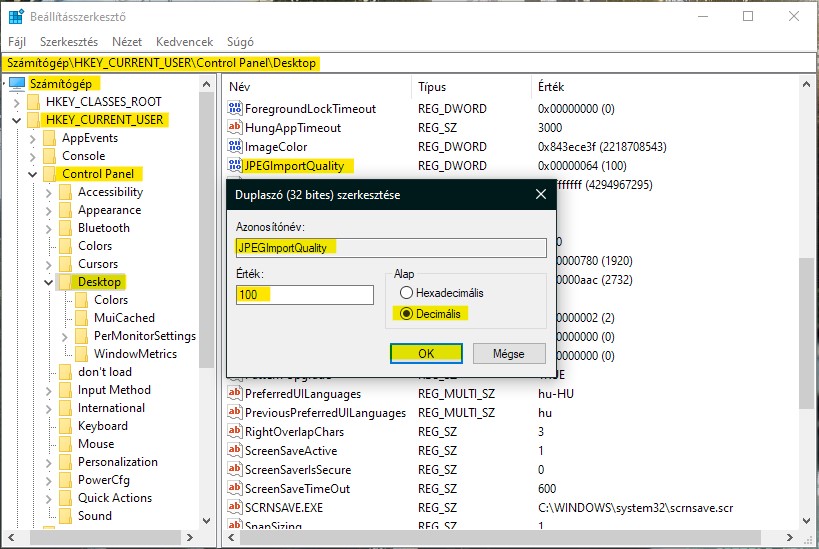Click the registry path address bar

point(409,63)
